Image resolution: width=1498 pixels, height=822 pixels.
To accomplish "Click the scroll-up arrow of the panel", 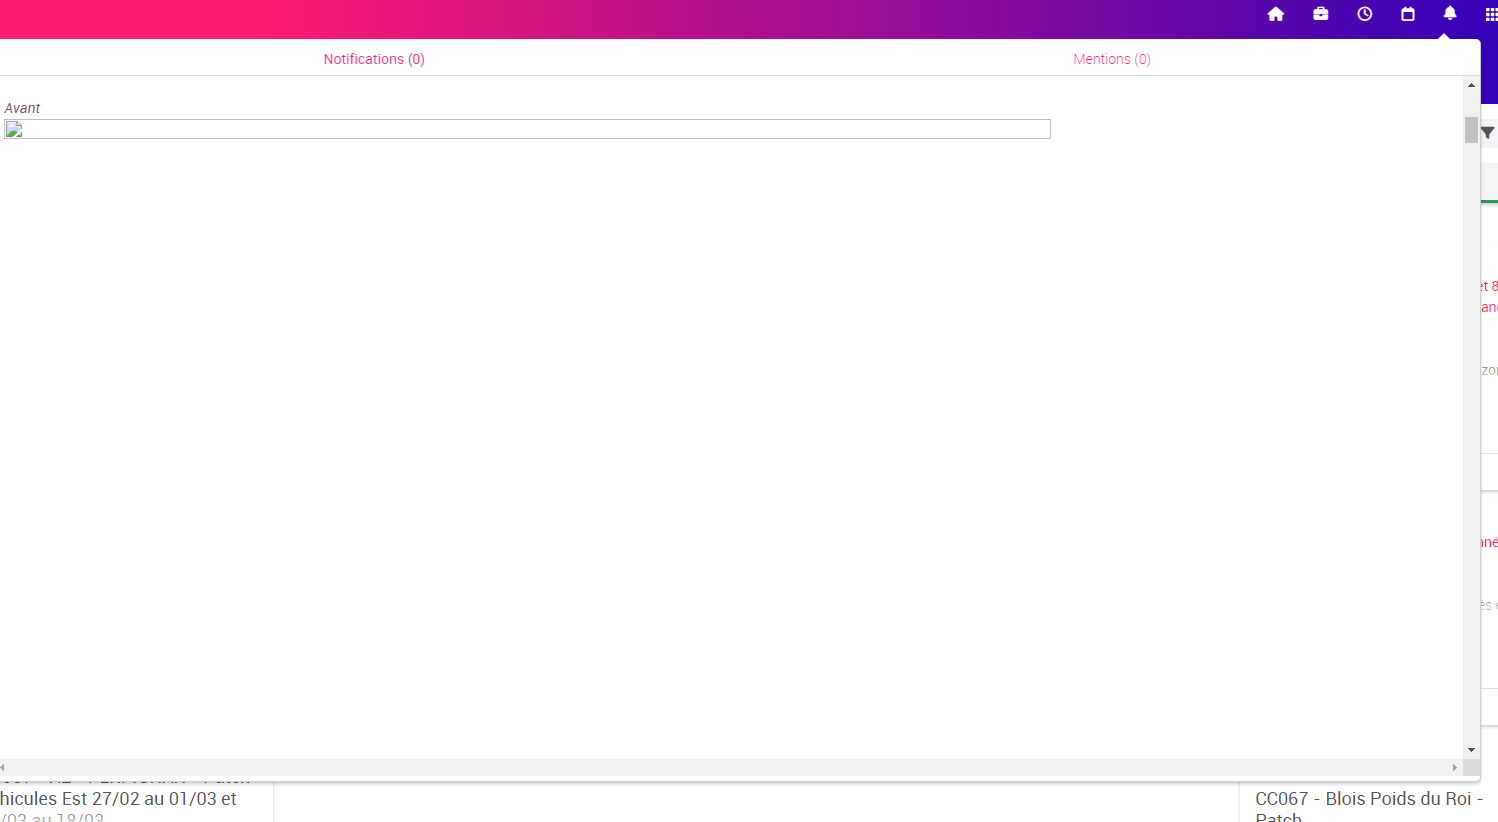I will [1471, 84].
